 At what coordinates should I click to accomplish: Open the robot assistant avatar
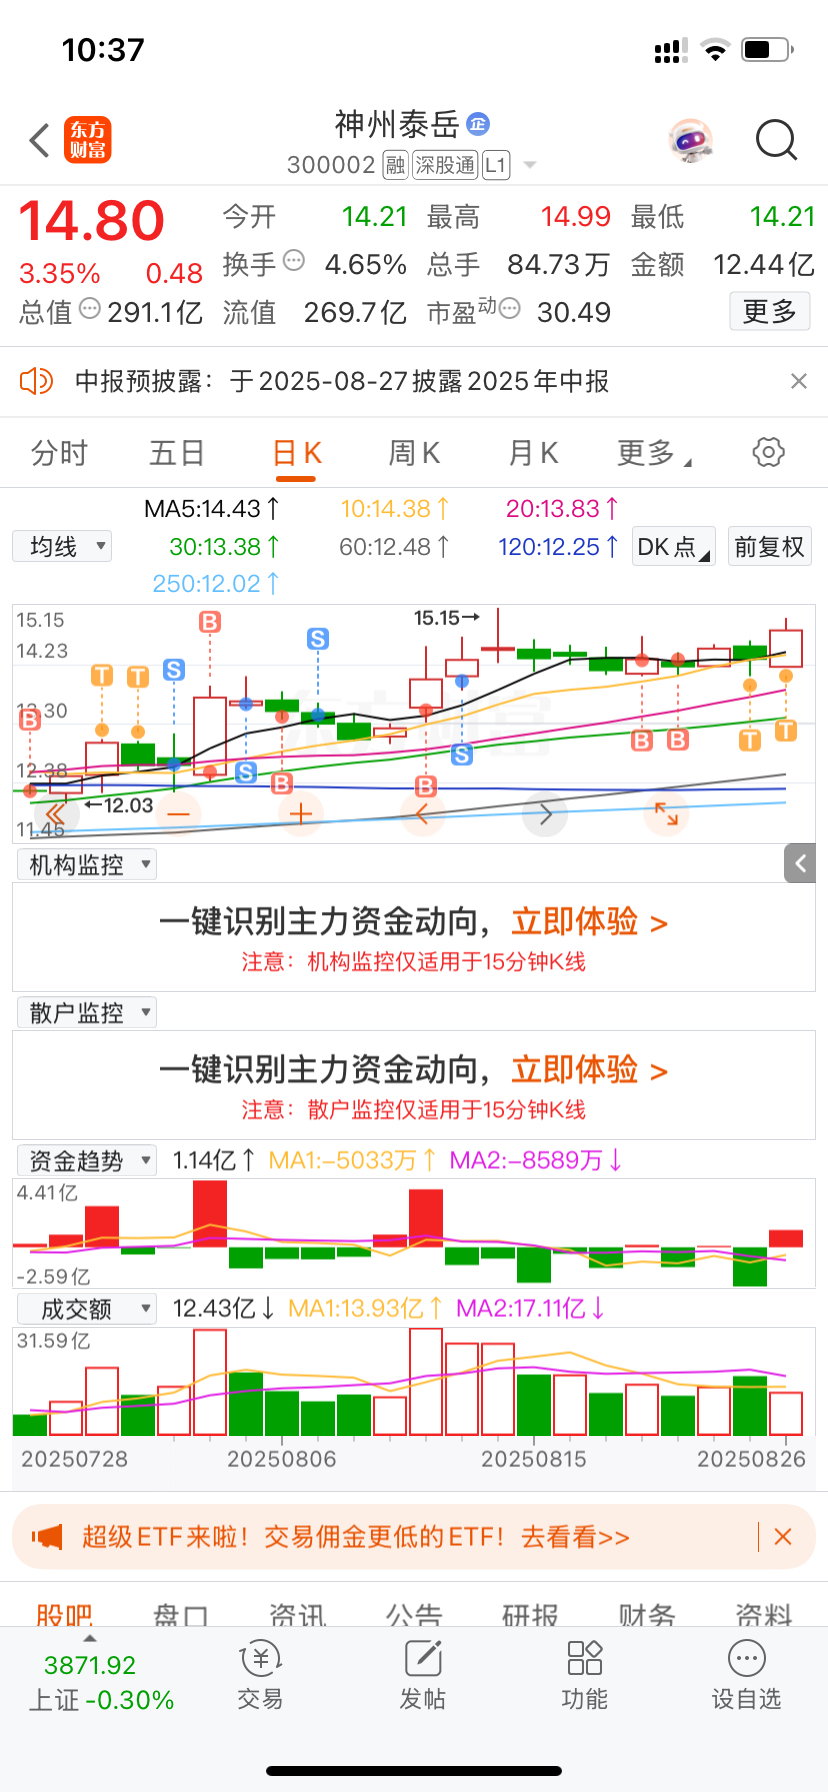[690, 141]
